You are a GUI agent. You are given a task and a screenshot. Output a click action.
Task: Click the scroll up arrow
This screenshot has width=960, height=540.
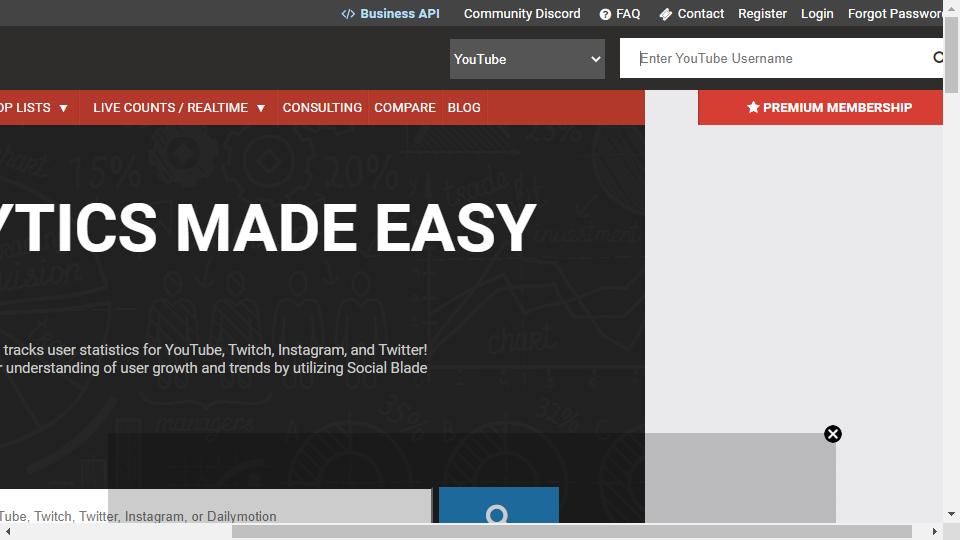[951, 7]
